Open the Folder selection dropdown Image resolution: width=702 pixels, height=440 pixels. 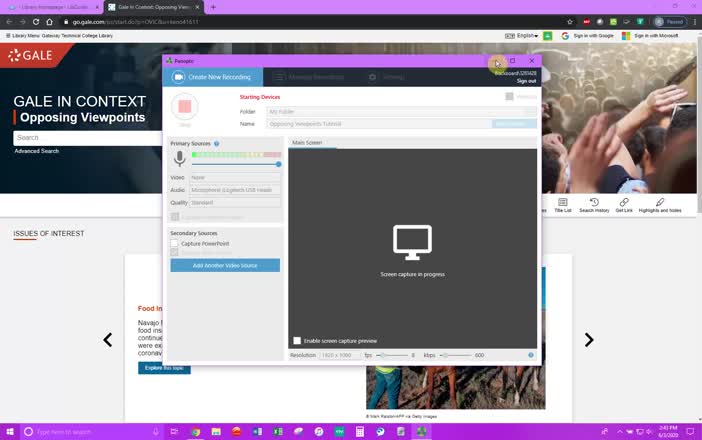(400, 112)
